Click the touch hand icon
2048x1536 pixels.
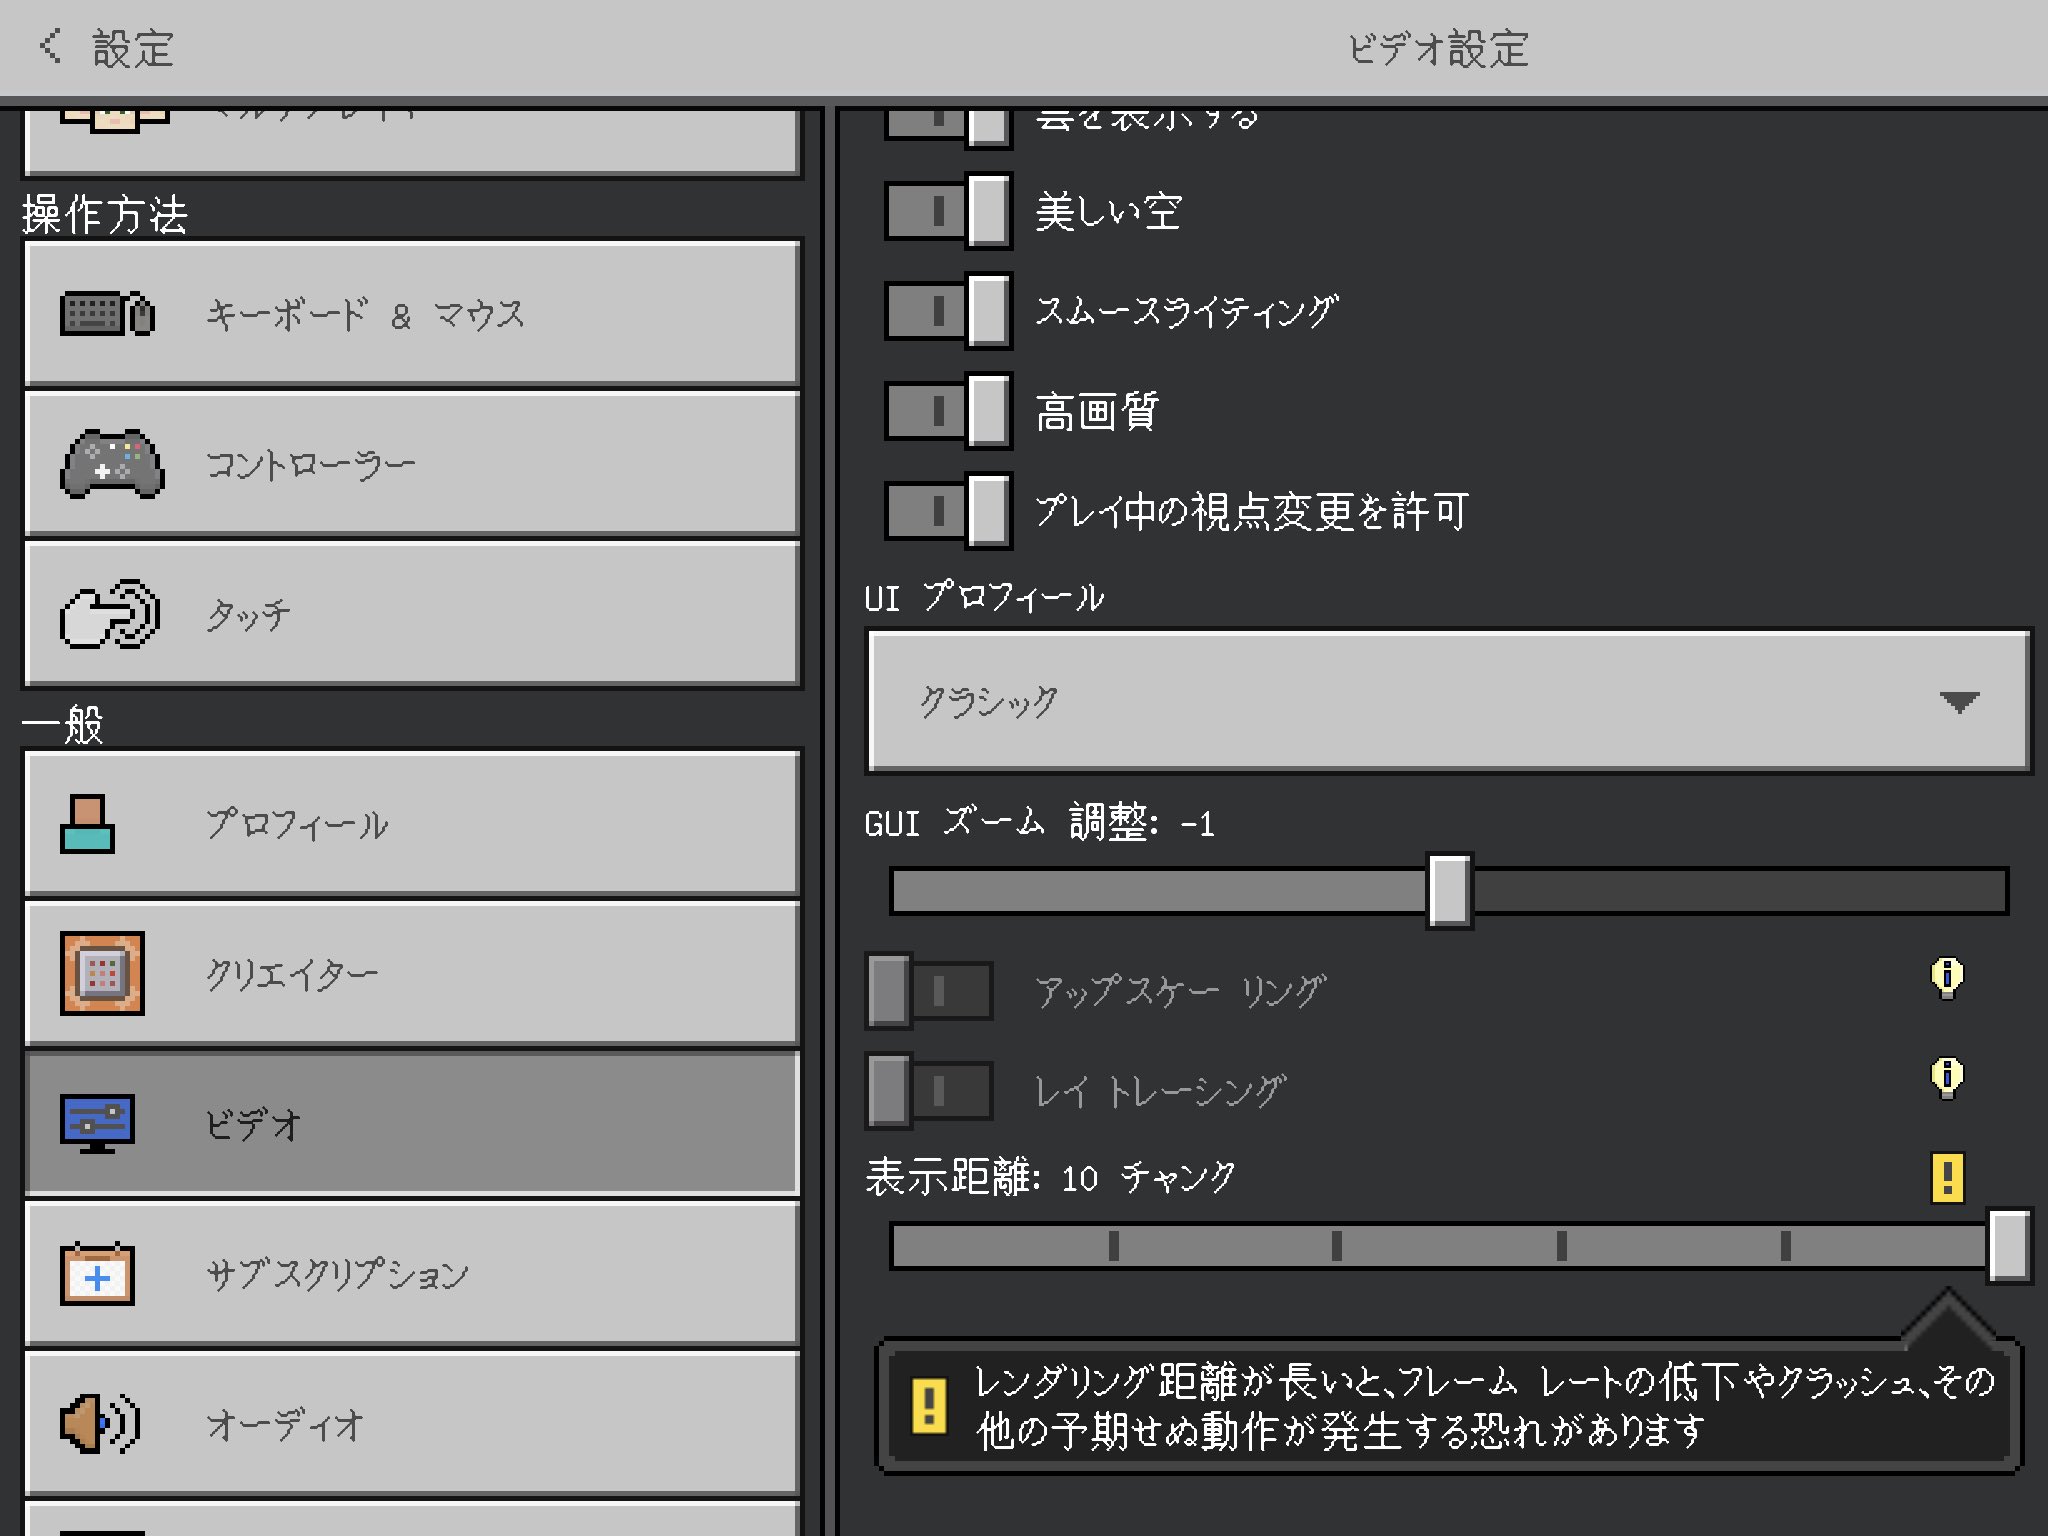coord(110,614)
